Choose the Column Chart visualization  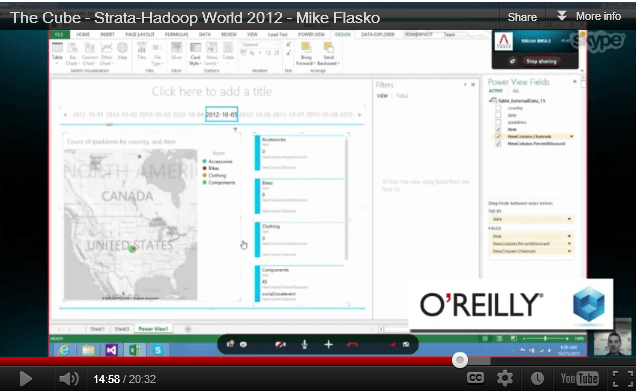coord(89,53)
